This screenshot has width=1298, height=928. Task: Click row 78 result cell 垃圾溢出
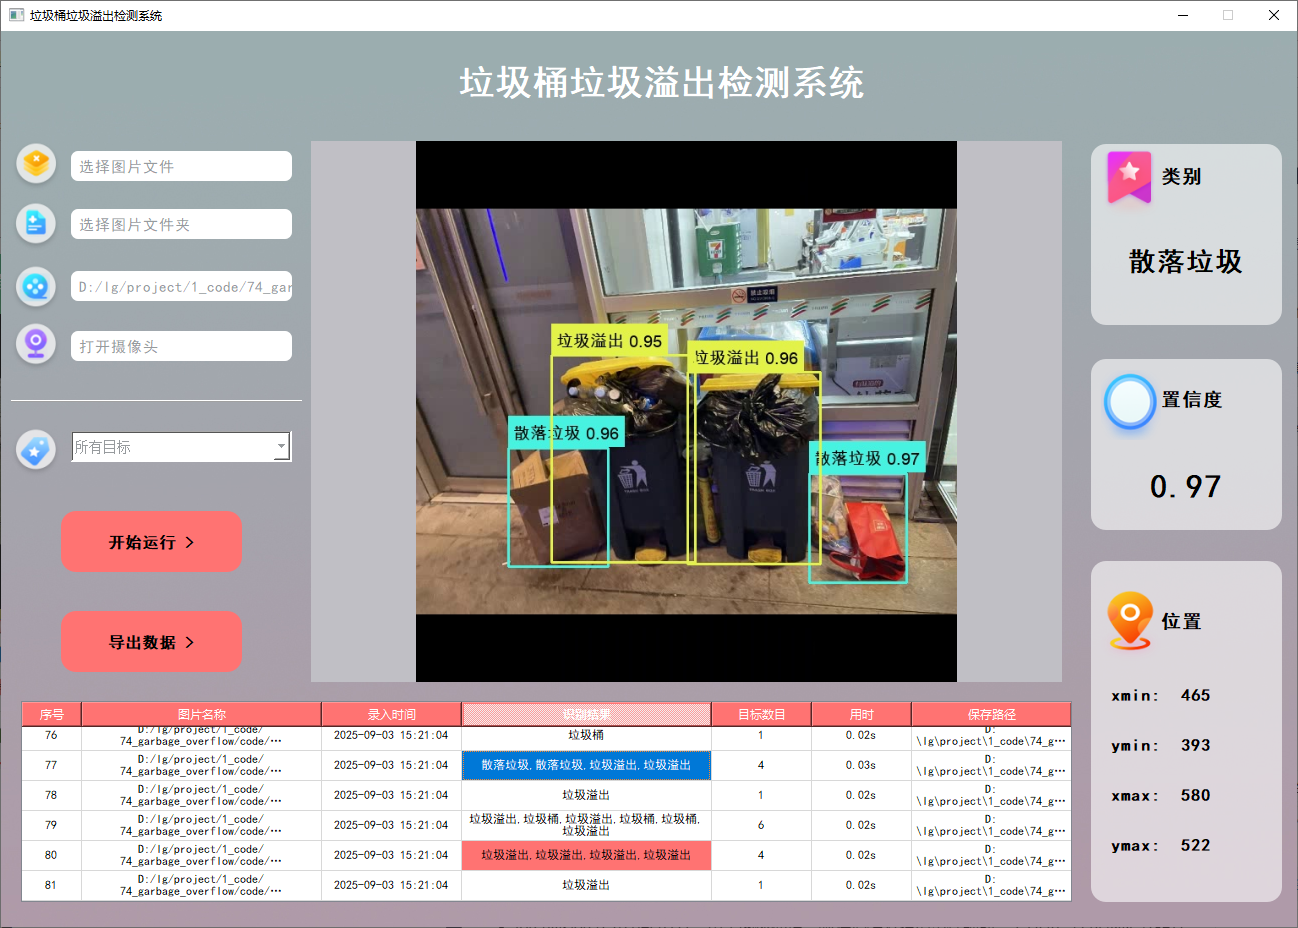tap(586, 795)
